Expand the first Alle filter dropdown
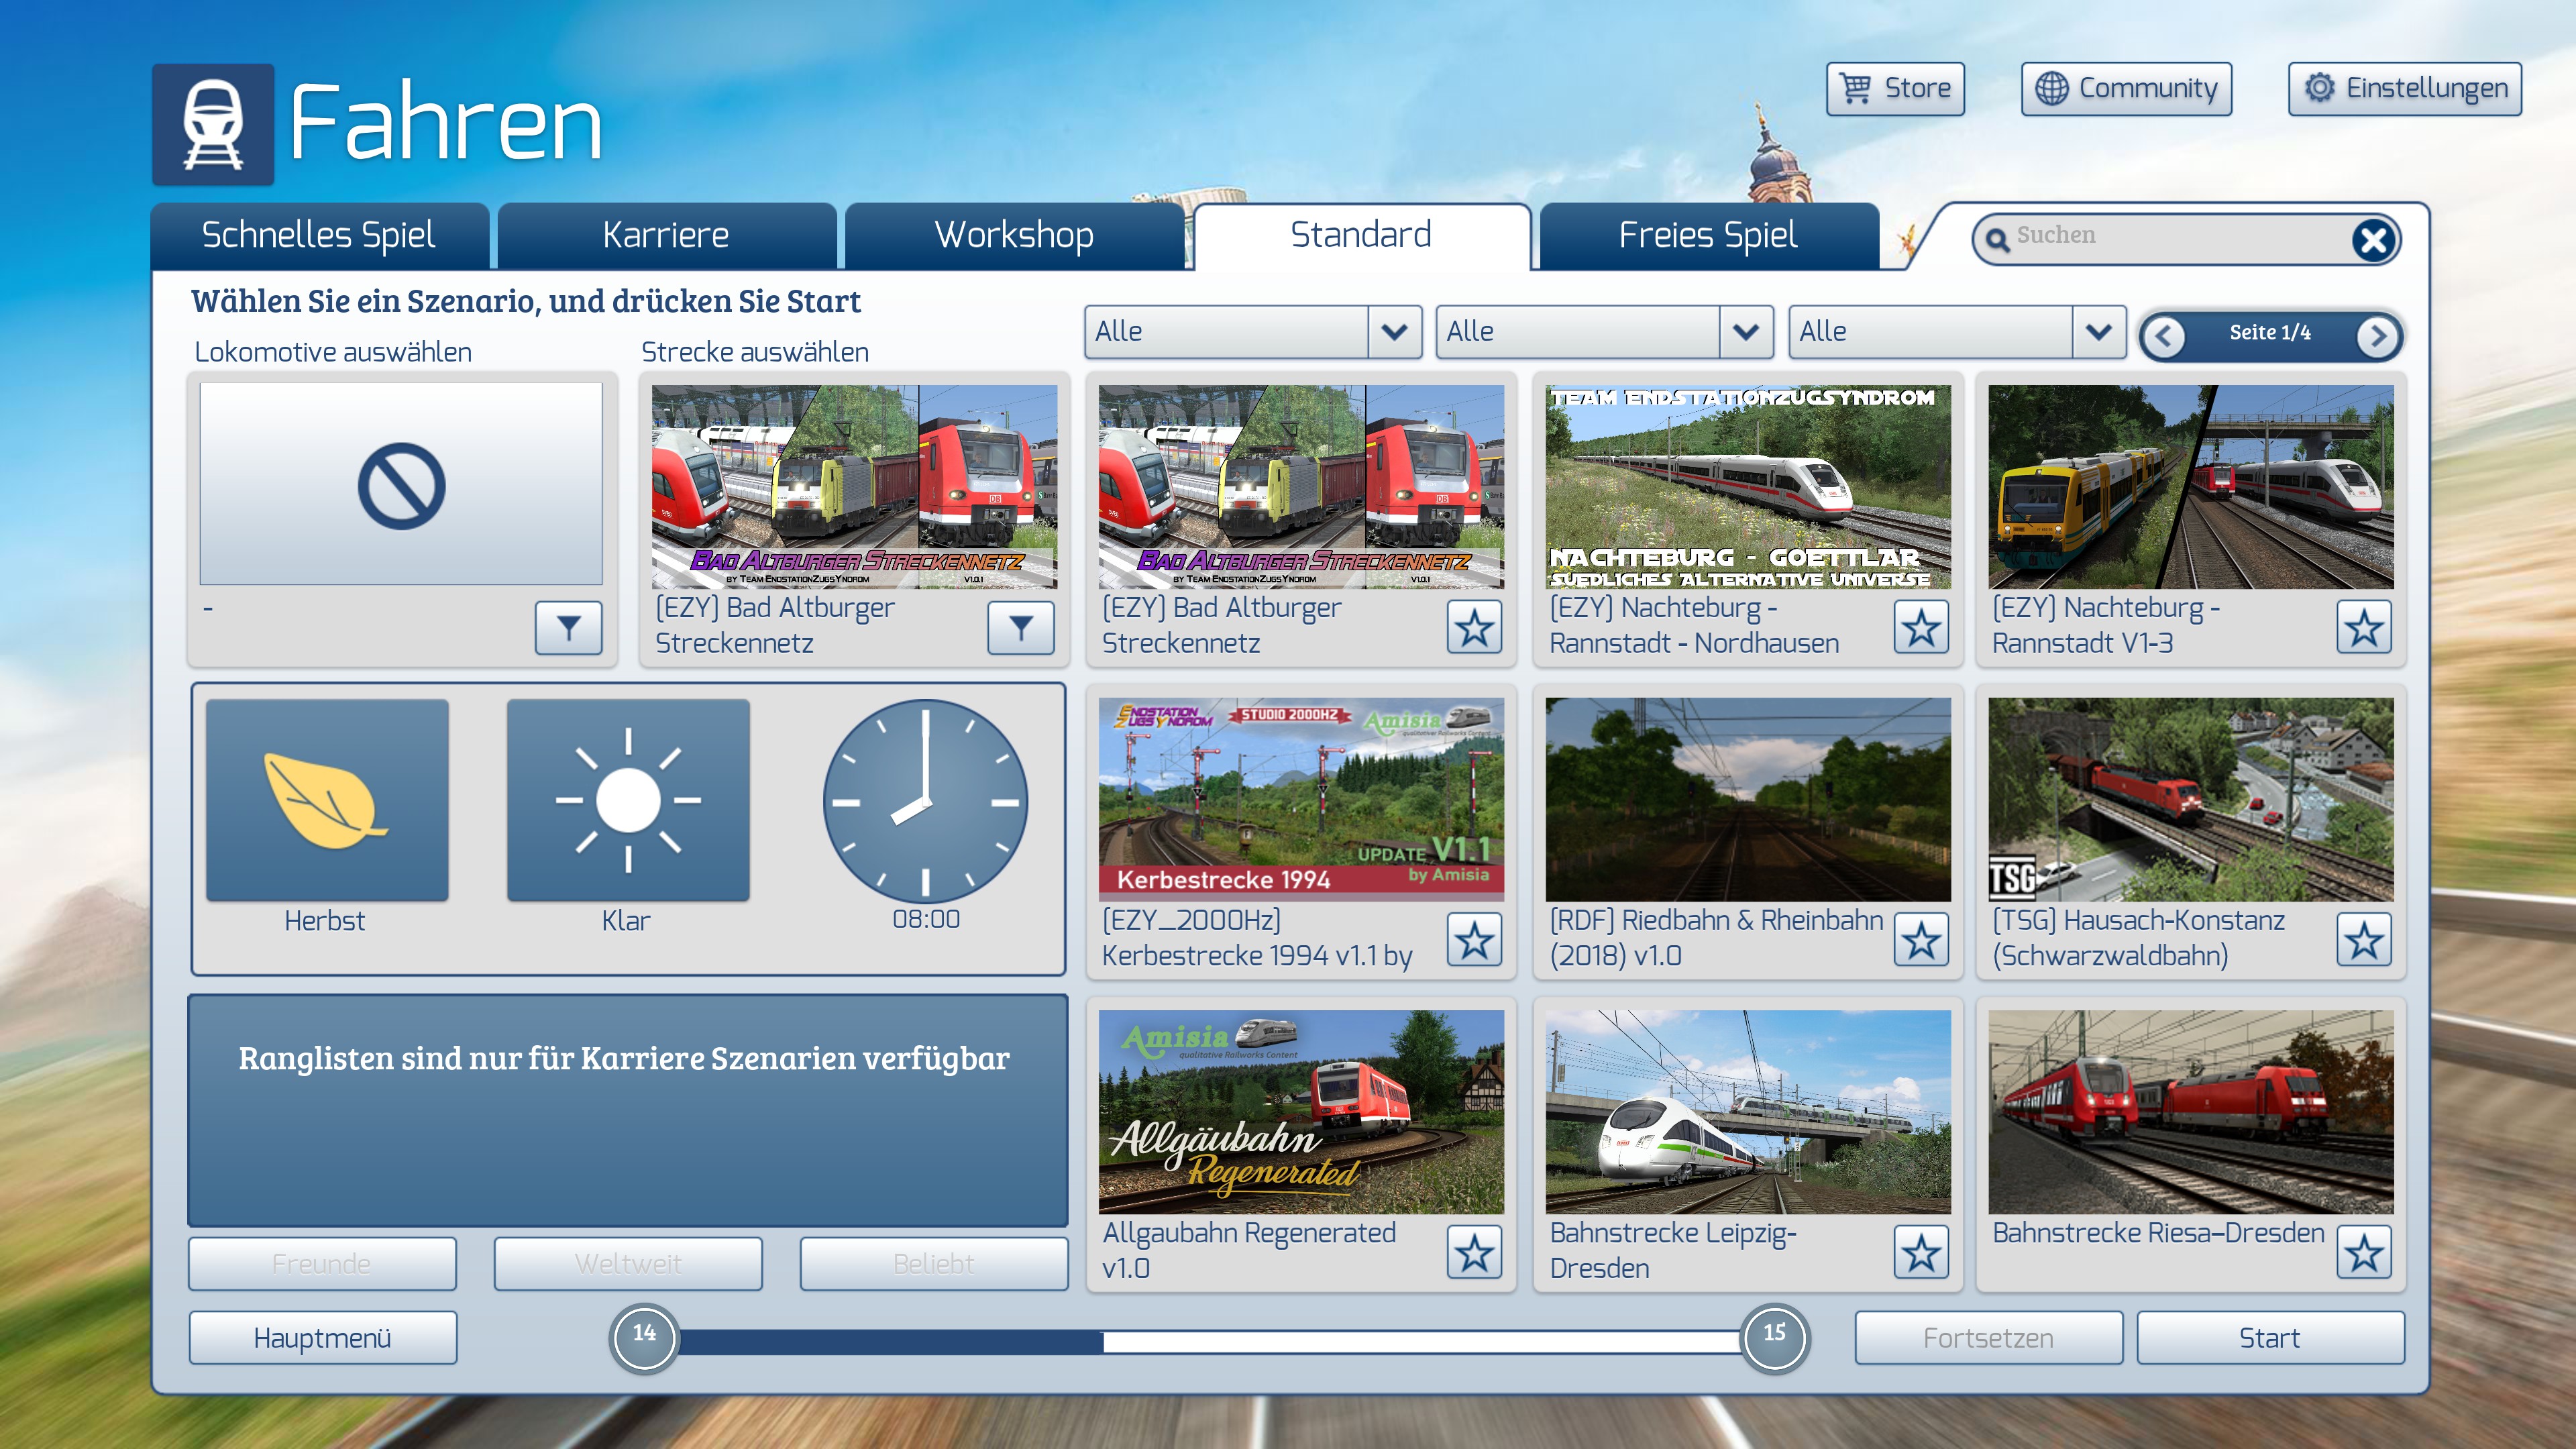Screen dimensions: 2576x1449 [x=1394, y=332]
